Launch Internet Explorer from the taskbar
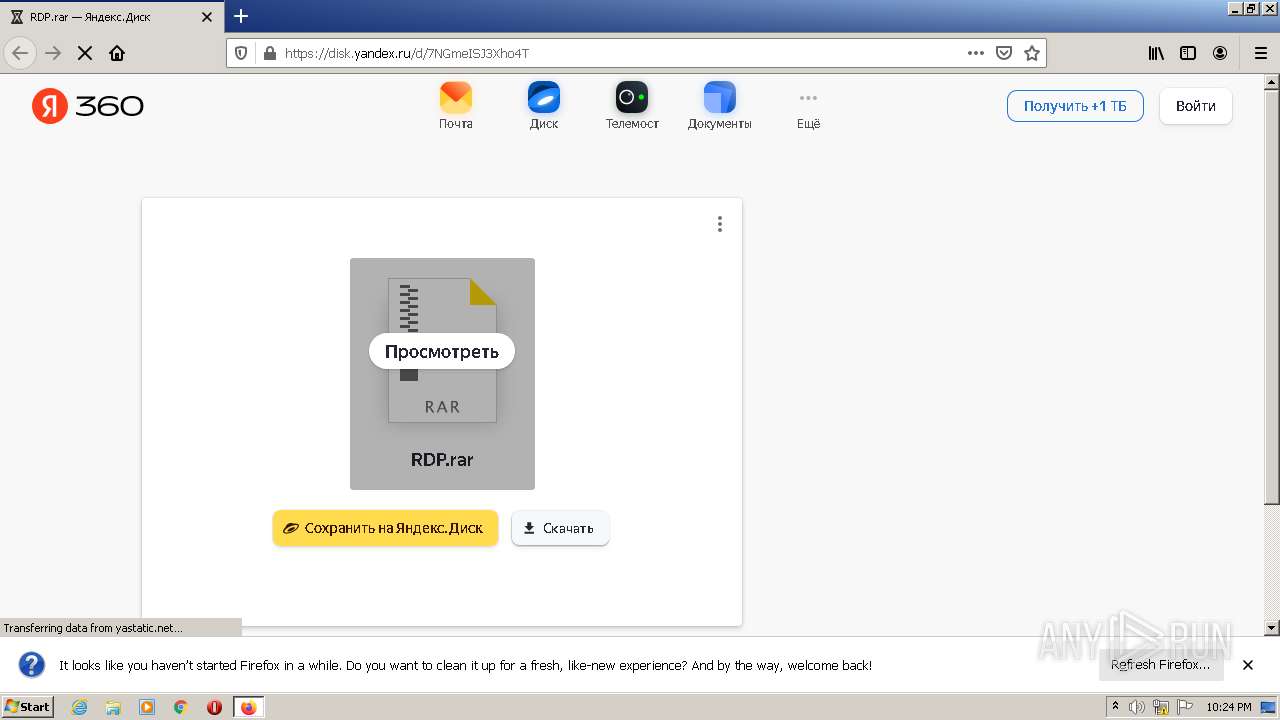 (80, 707)
